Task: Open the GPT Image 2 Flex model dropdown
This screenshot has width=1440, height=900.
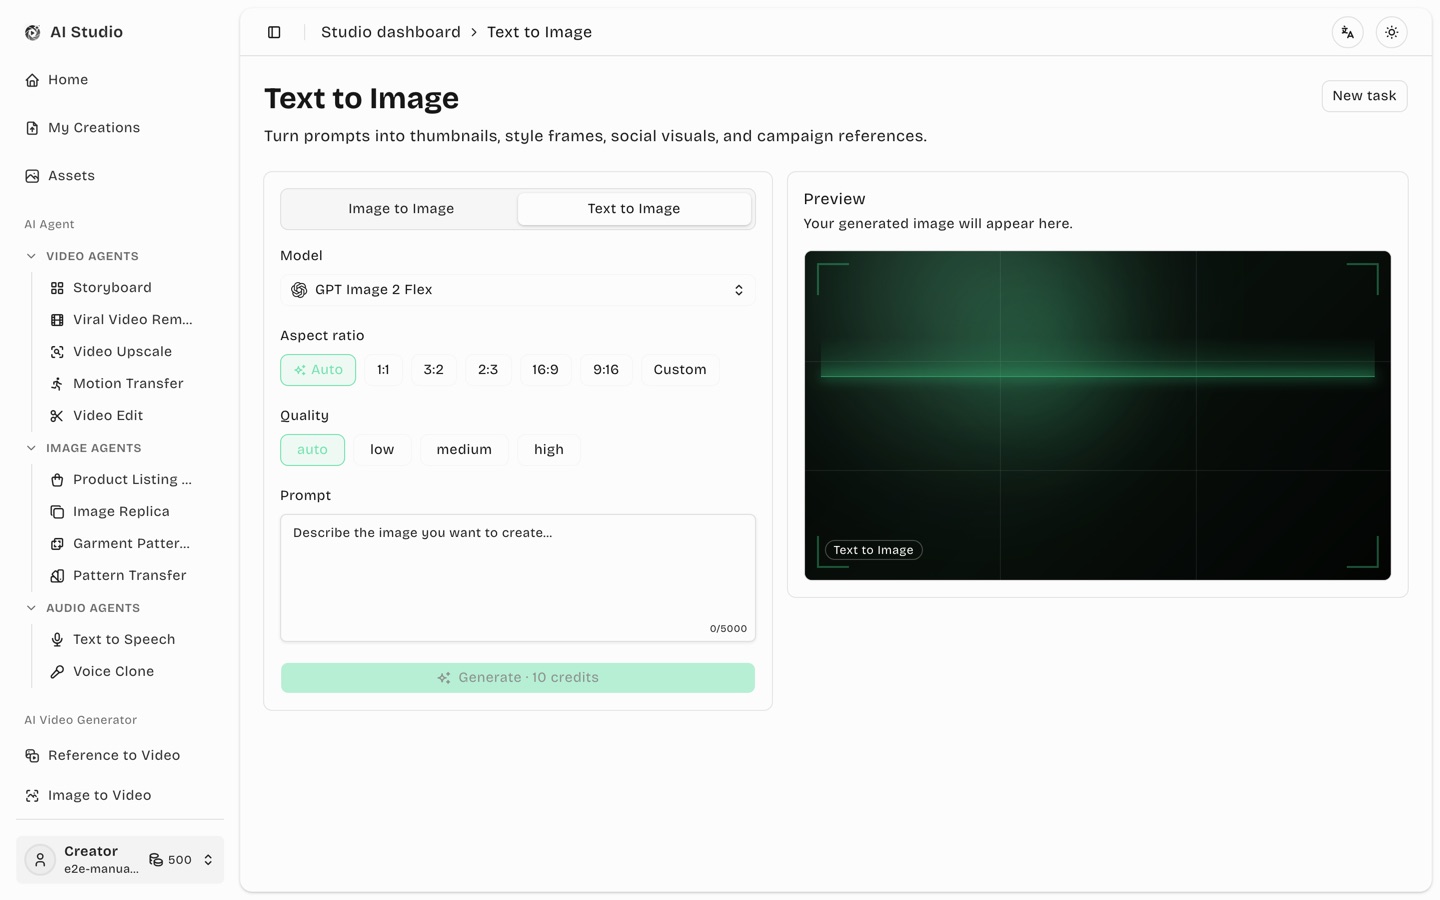Action: [x=518, y=290]
